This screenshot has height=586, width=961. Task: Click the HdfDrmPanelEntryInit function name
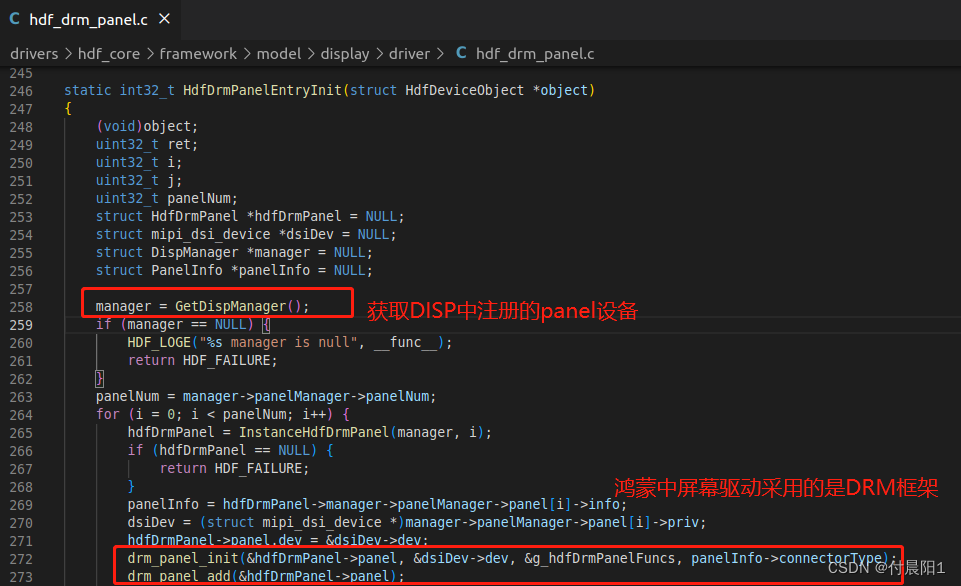pos(262,90)
